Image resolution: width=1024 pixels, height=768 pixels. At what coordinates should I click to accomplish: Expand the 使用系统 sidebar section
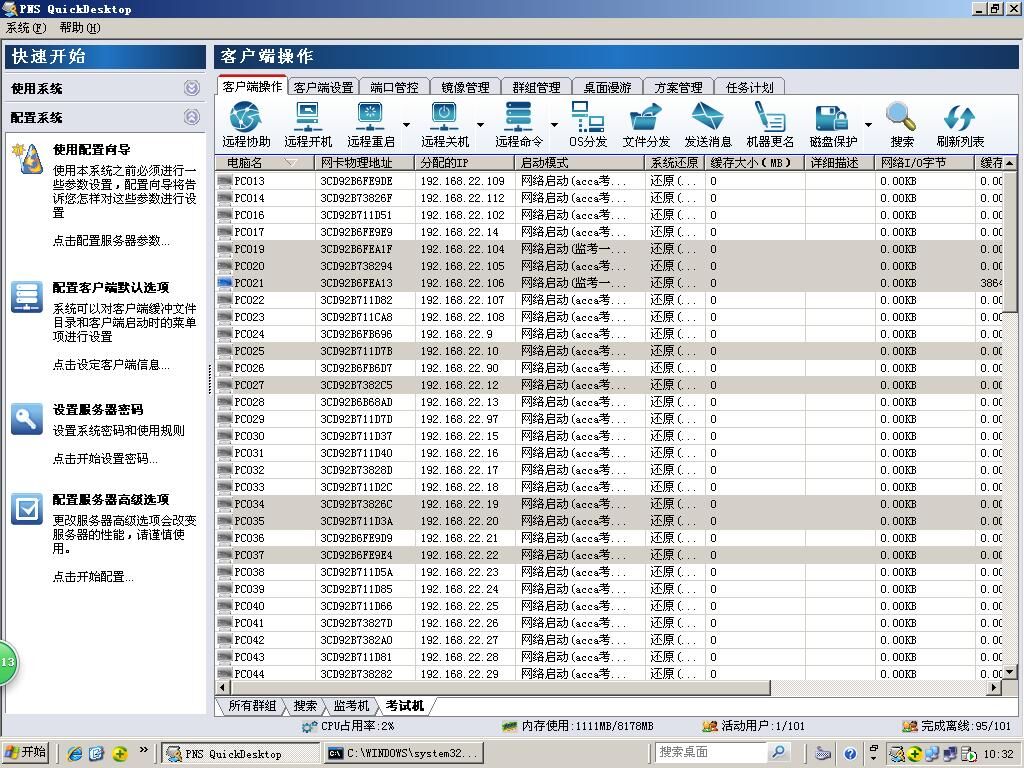pyautogui.click(x=191, y=88)
